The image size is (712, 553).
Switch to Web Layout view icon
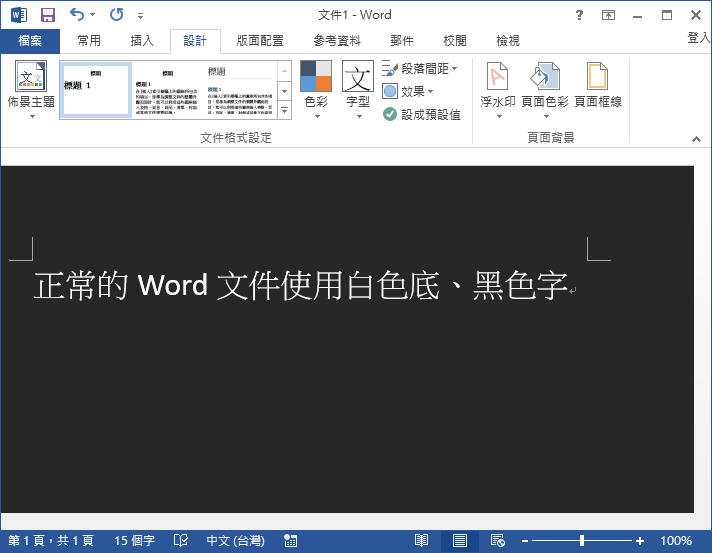click(x=498, y=541)
